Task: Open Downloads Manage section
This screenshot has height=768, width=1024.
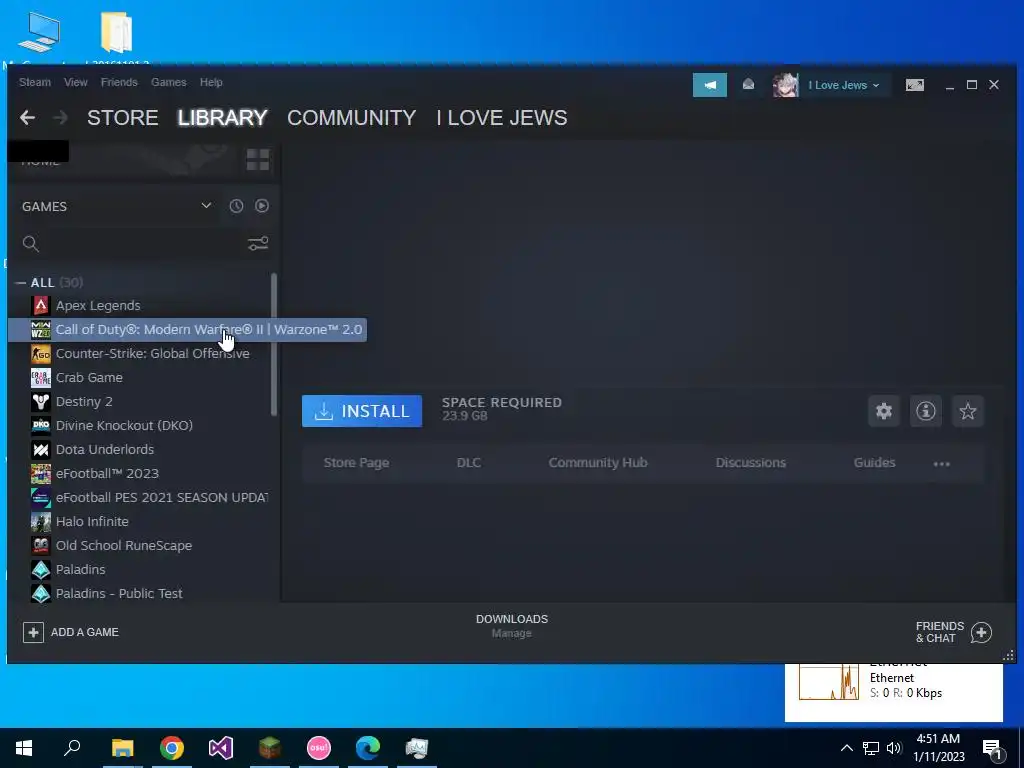Action: (512, 626)
